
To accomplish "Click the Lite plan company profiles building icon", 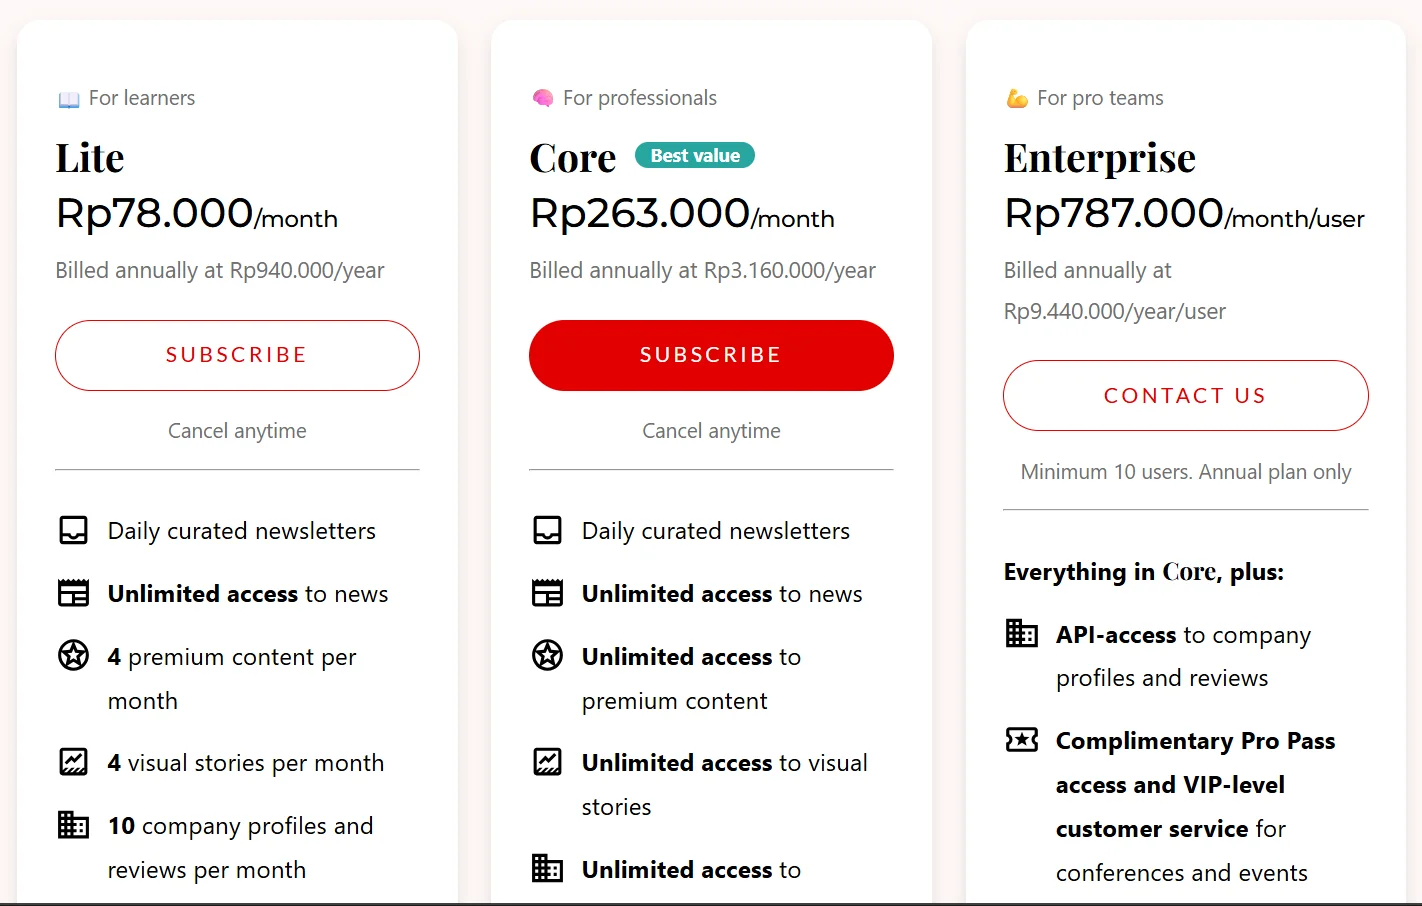I will 73,825.
